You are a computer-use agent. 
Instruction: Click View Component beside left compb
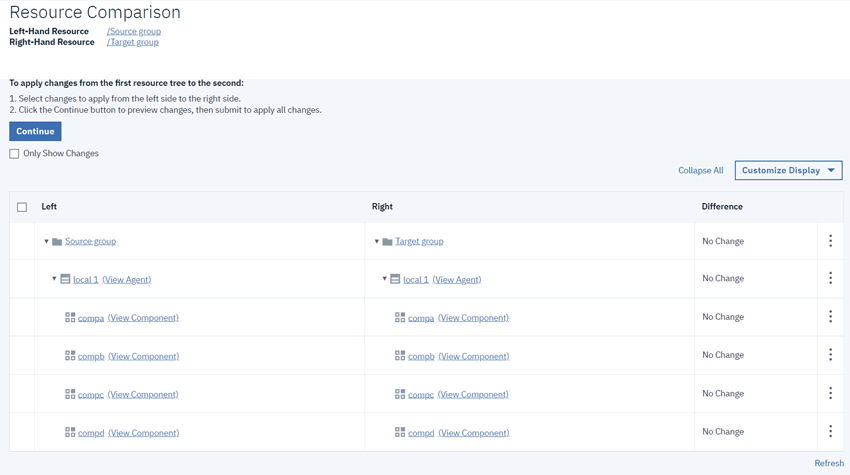tap(144, 356)
